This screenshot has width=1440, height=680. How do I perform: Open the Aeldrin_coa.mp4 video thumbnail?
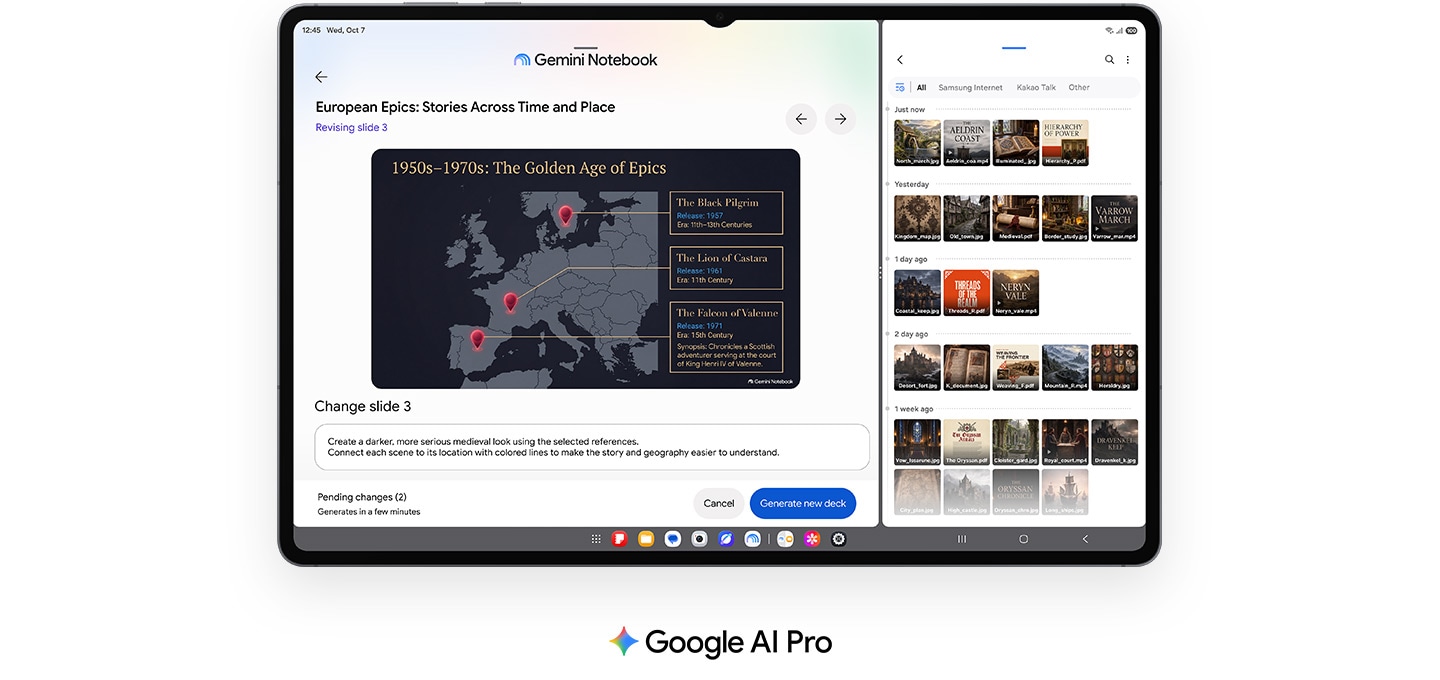967,143
